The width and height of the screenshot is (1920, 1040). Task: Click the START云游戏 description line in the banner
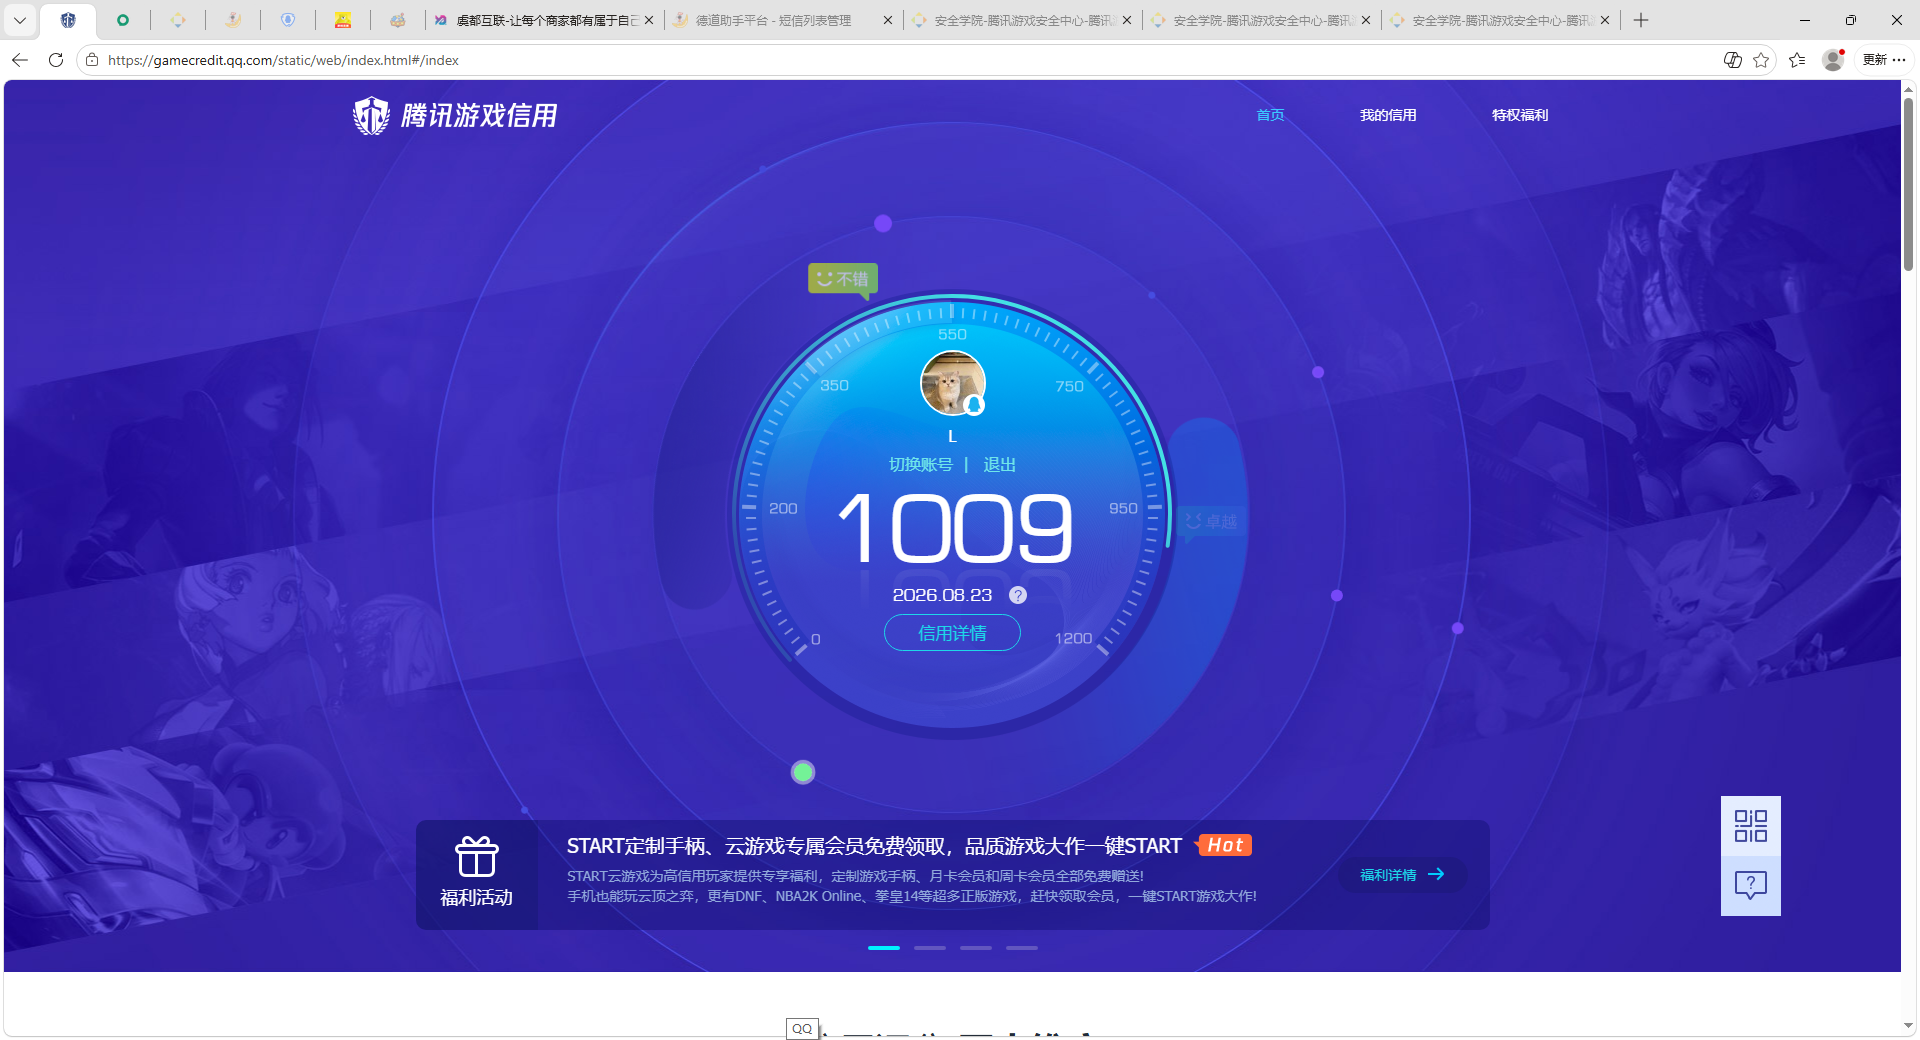855,876
